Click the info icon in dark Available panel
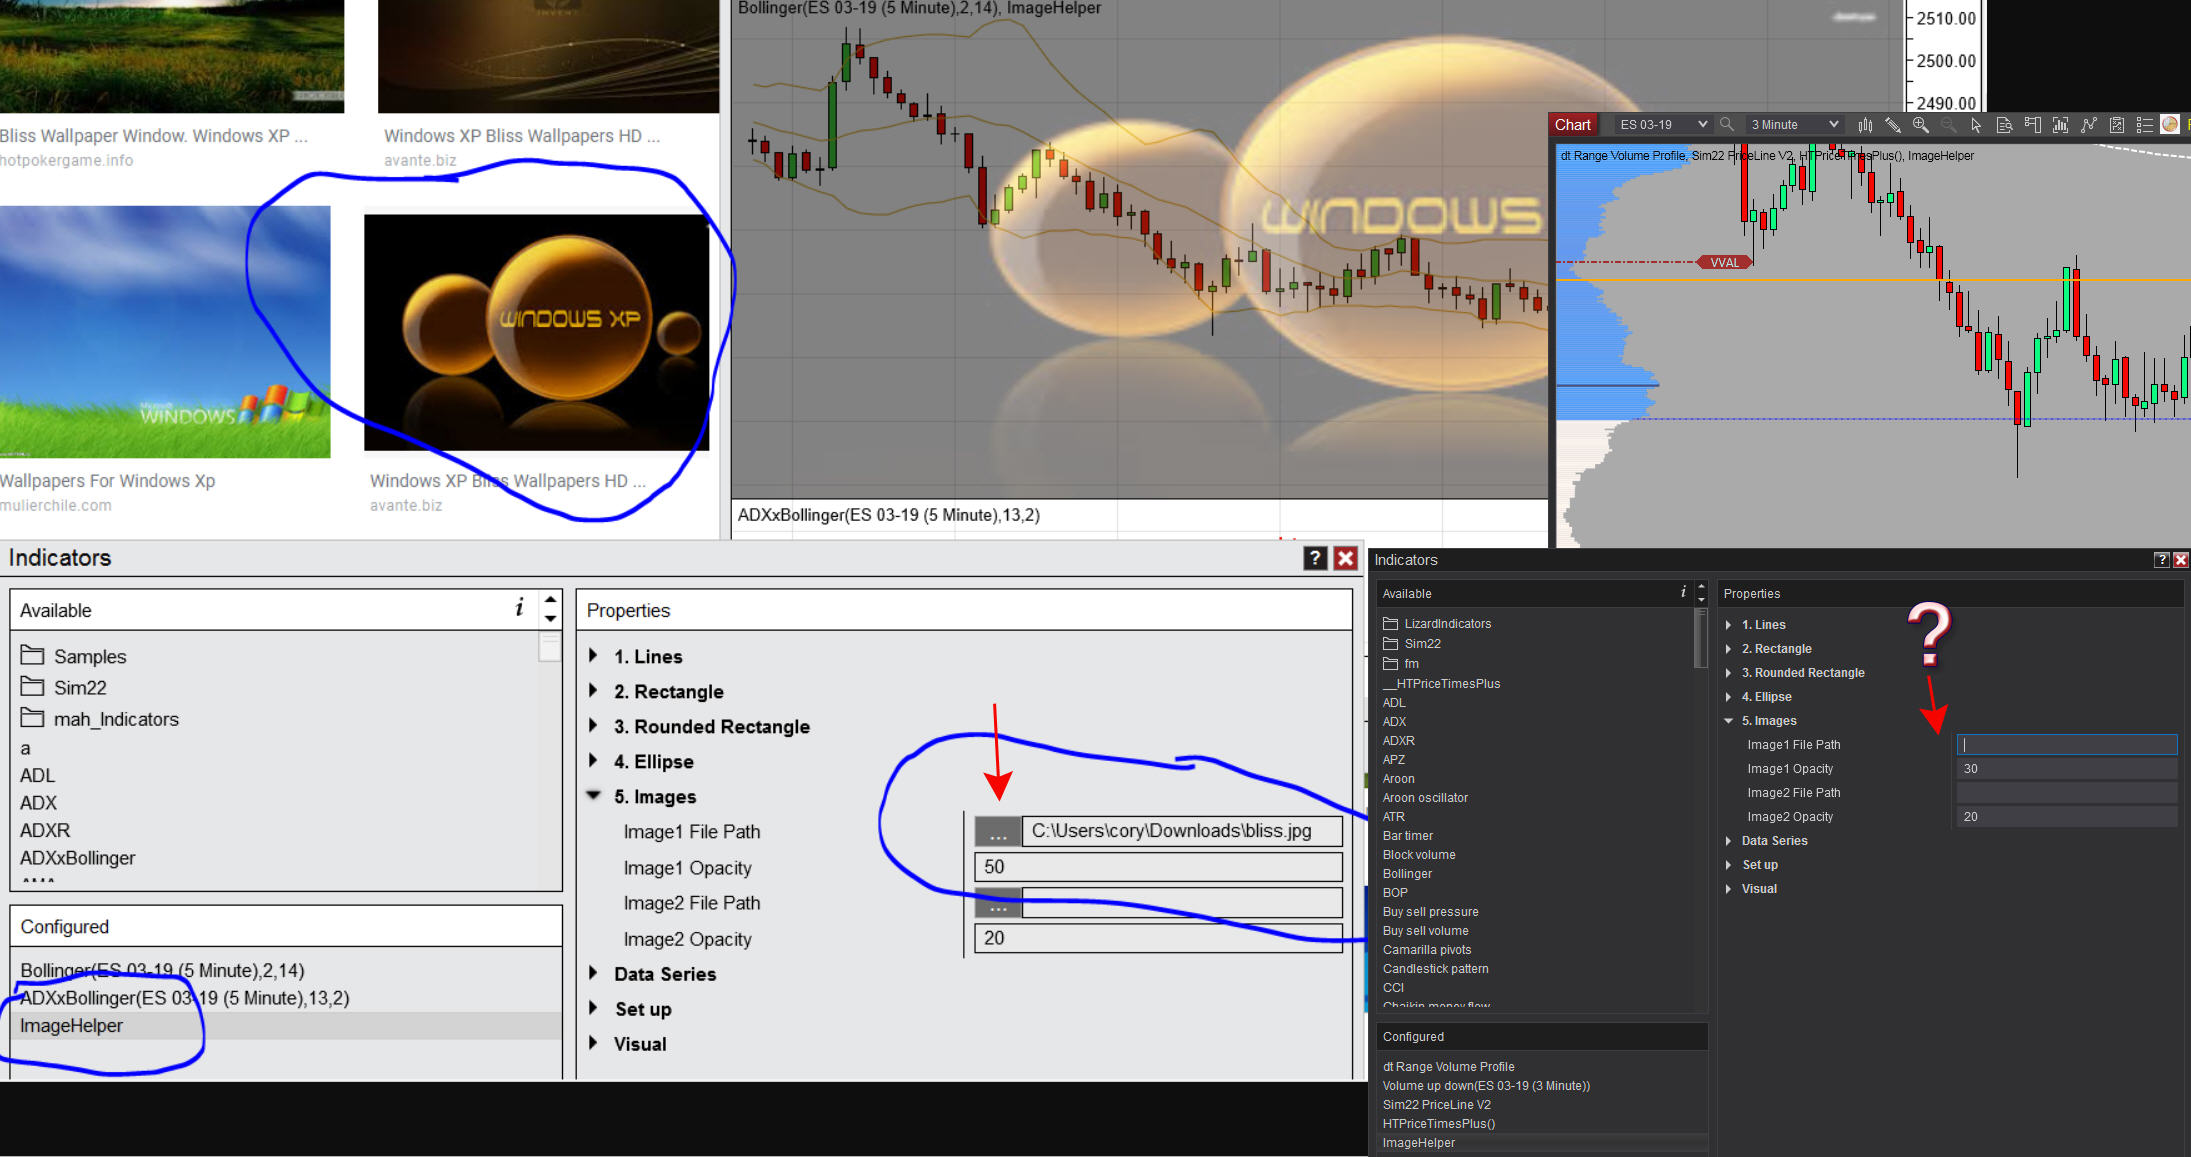Image resolution: width=2191 pixels, height=1157 pixels. pyautogui.click(x=1683, y=592)
